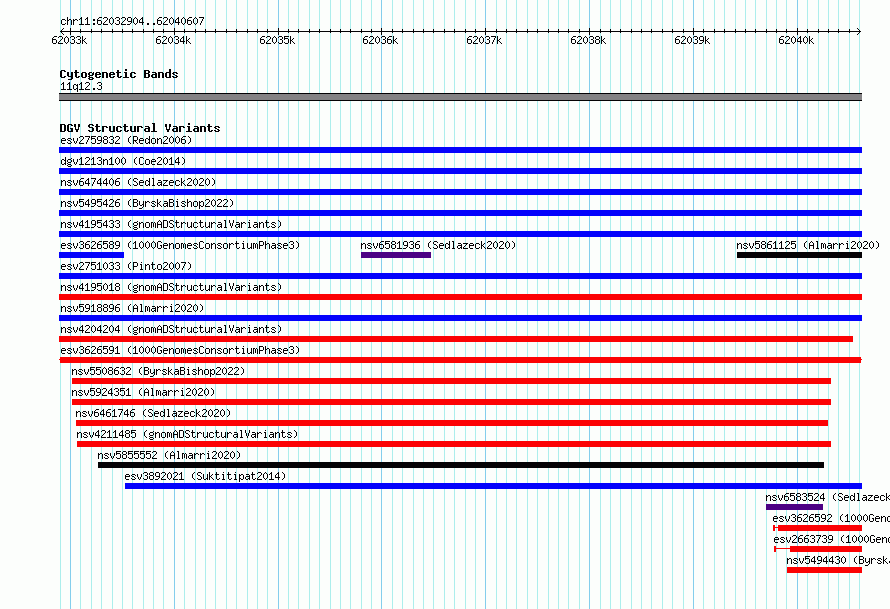Open the nsv6474406 (Sedlazeck2020) variant
The width and height of the screenshot is (890, 609).
(138, 182)
